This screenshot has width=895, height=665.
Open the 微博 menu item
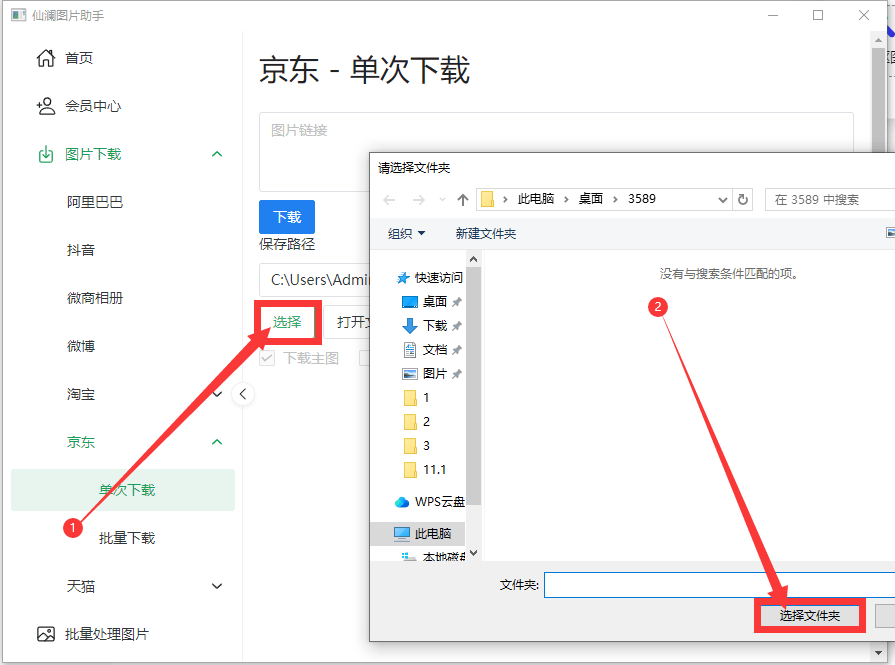[80, 346]
